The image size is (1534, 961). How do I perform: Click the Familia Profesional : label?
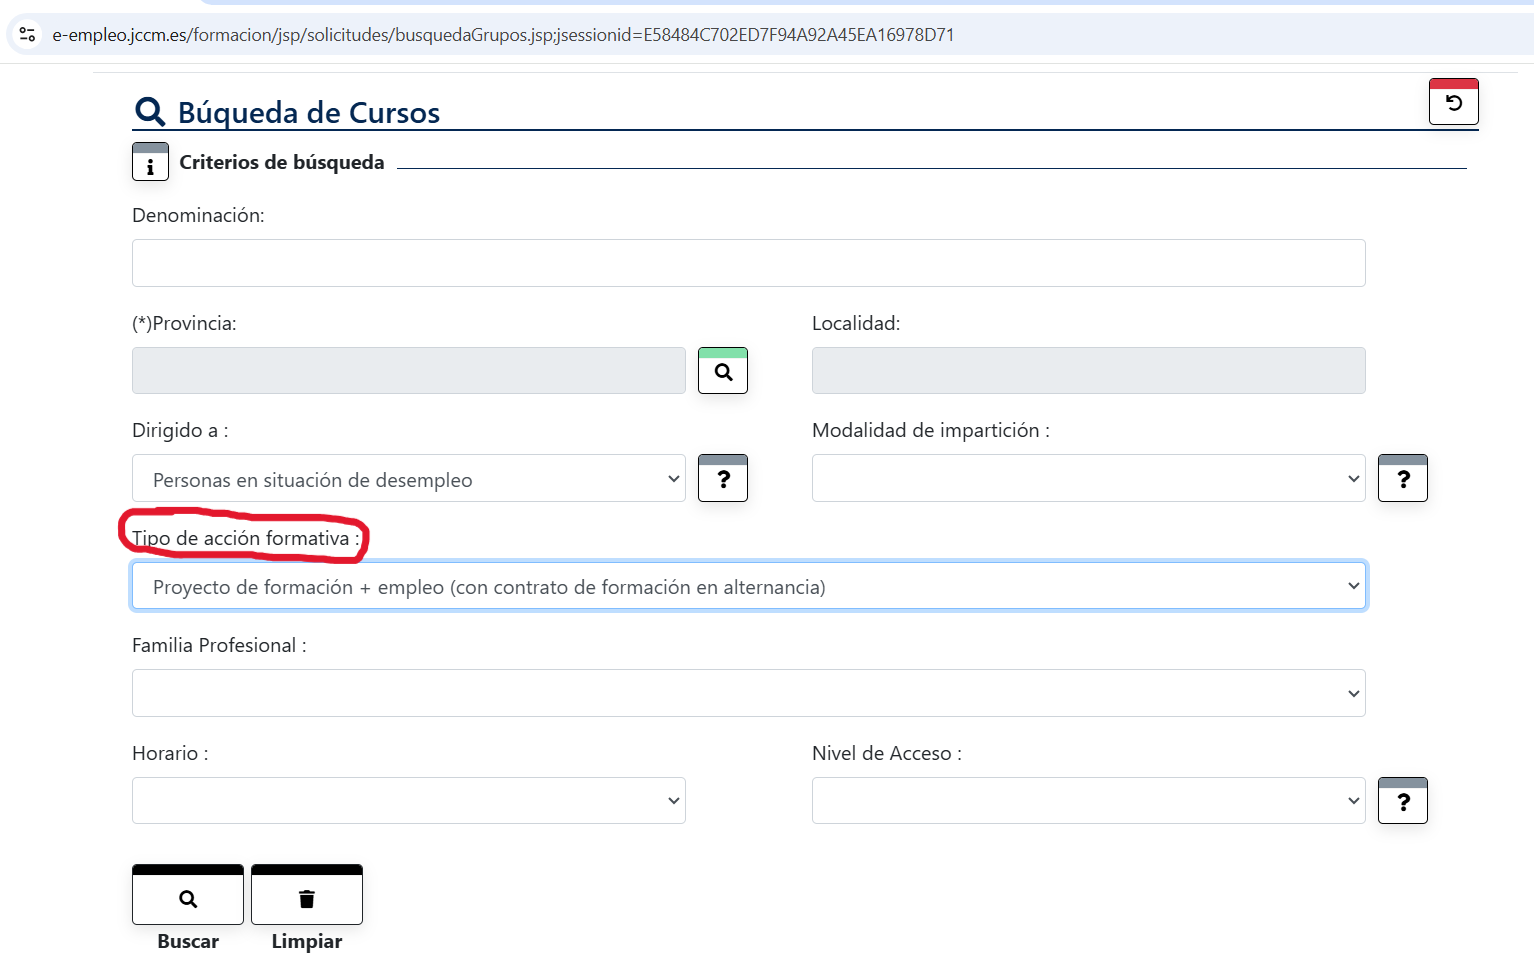pos(219,645)
